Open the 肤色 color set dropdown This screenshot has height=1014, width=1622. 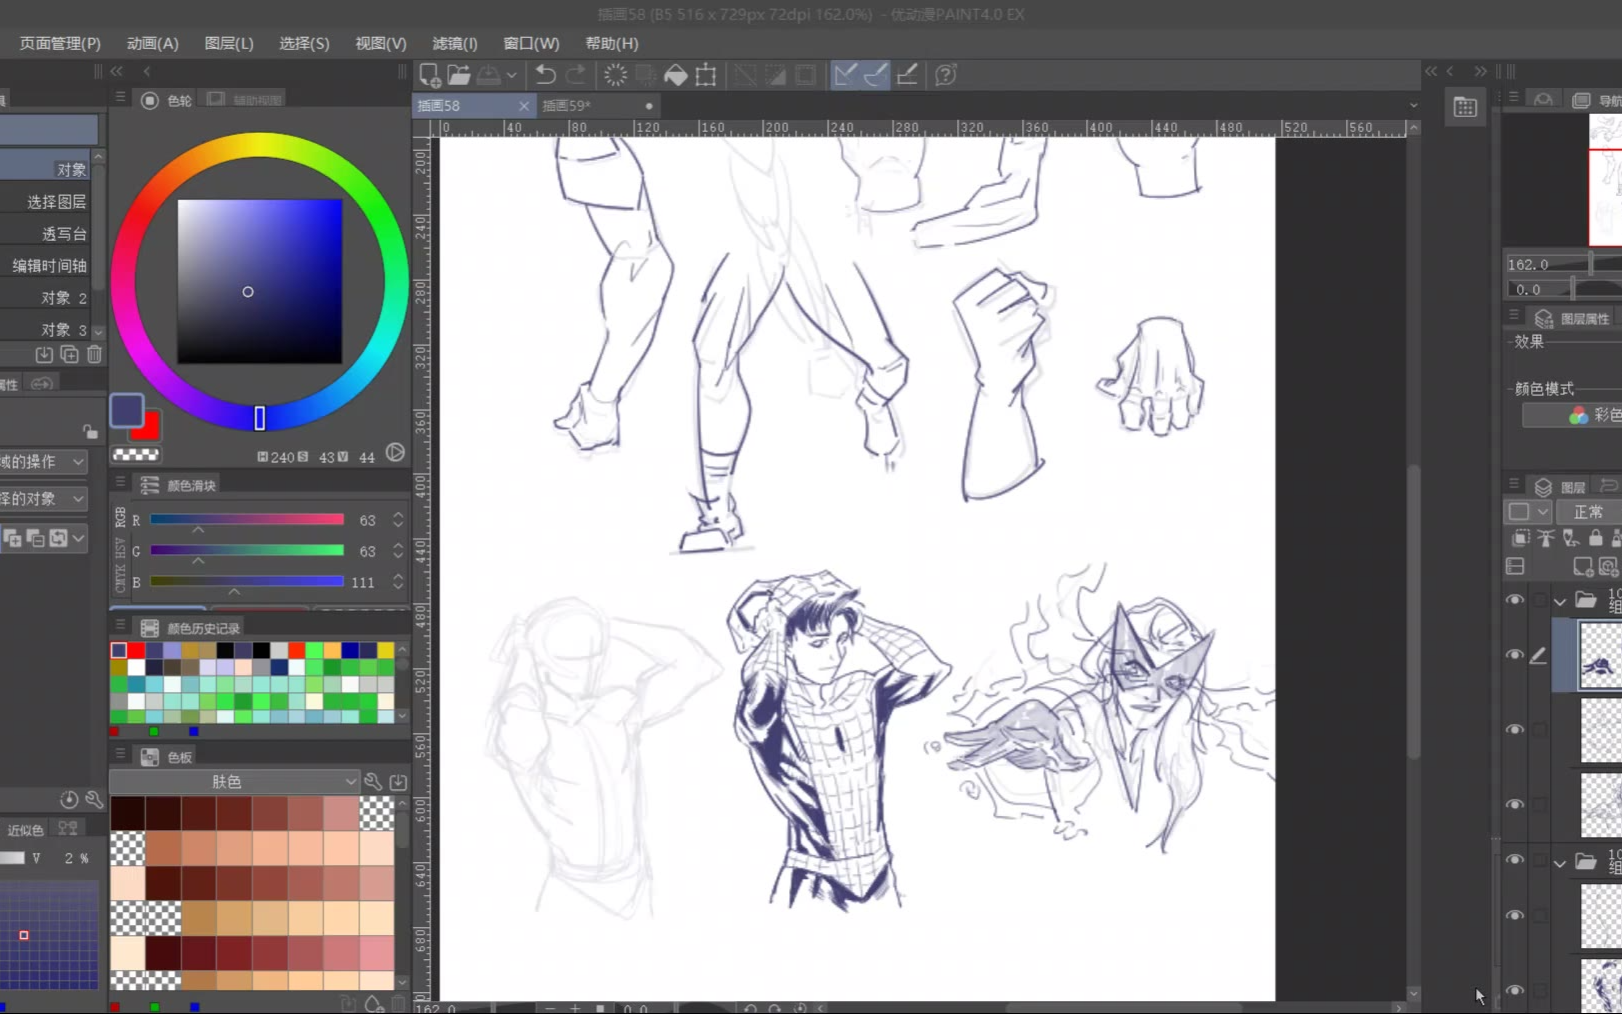(x=234, y=781)
